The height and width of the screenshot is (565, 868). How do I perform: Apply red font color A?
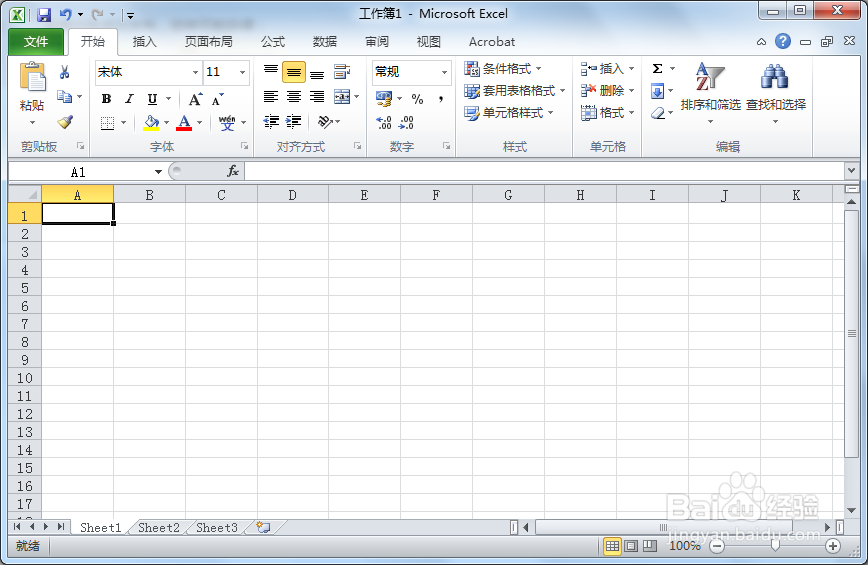(184, 122)
